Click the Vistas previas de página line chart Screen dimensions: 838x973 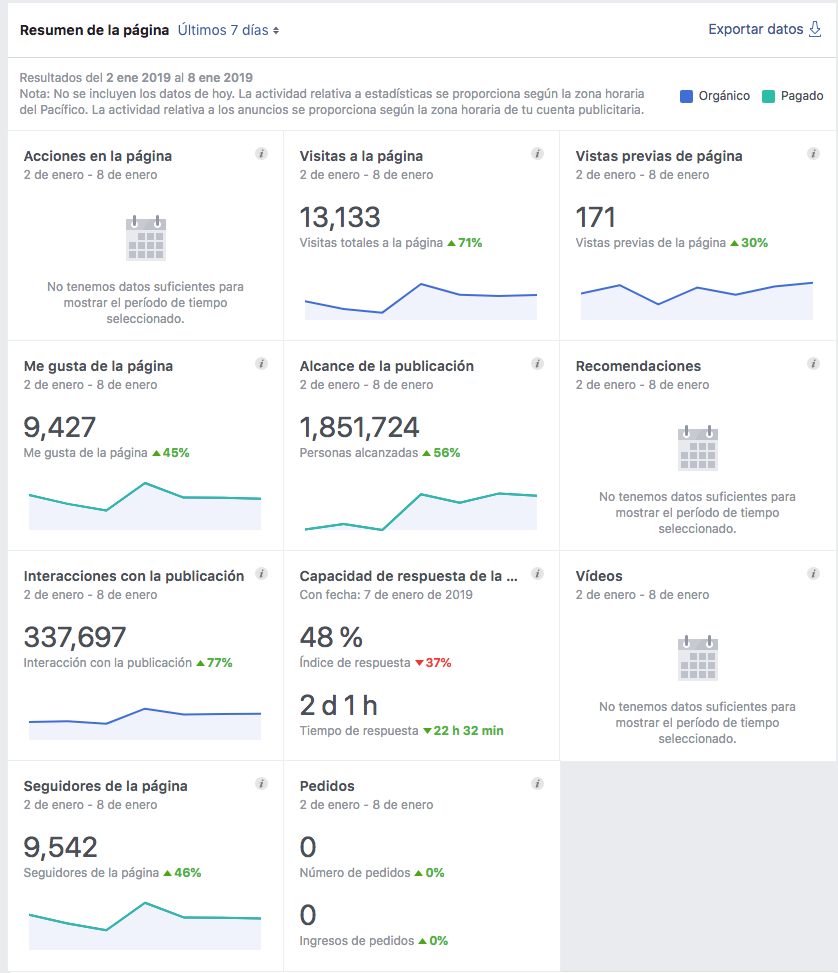point(696,301)
